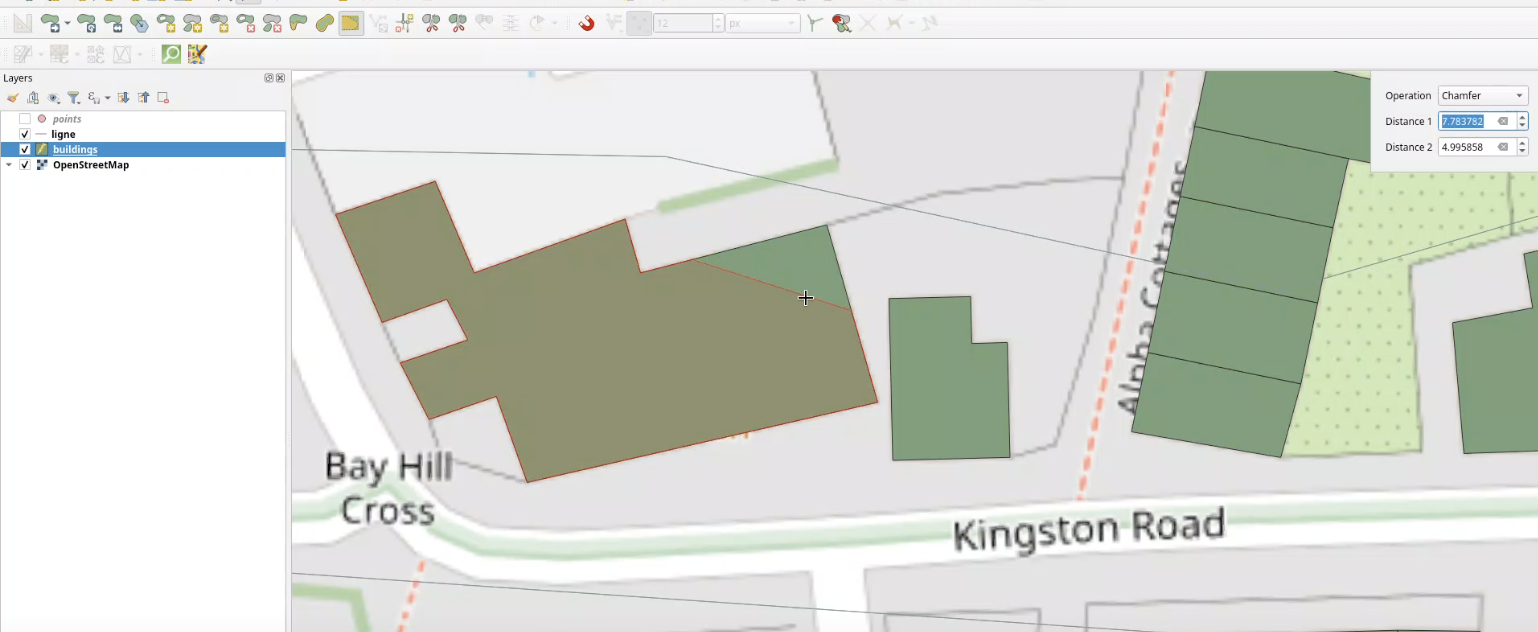Select the Offset Curve tool

(x=324, y=23)
